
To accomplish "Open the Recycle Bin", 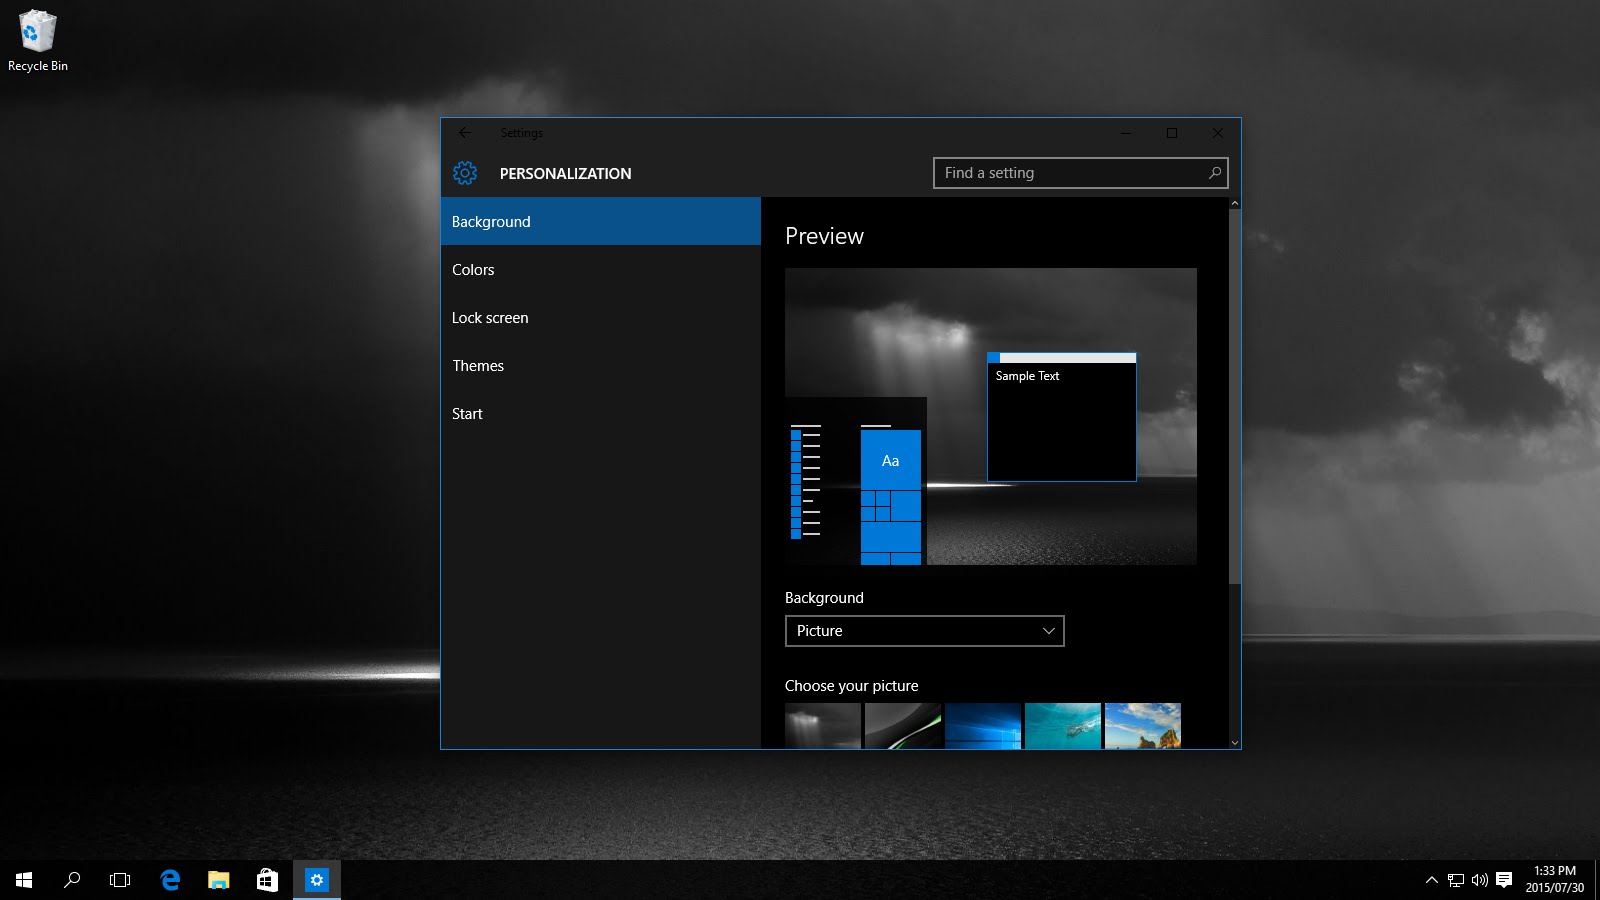I will (x=37, y=30).
